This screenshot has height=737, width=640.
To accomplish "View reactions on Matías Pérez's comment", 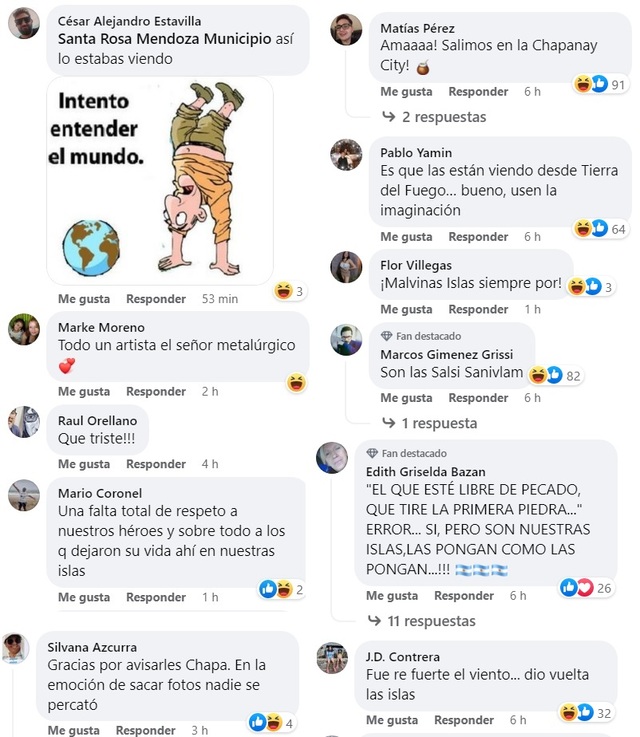I will point(601,84).
